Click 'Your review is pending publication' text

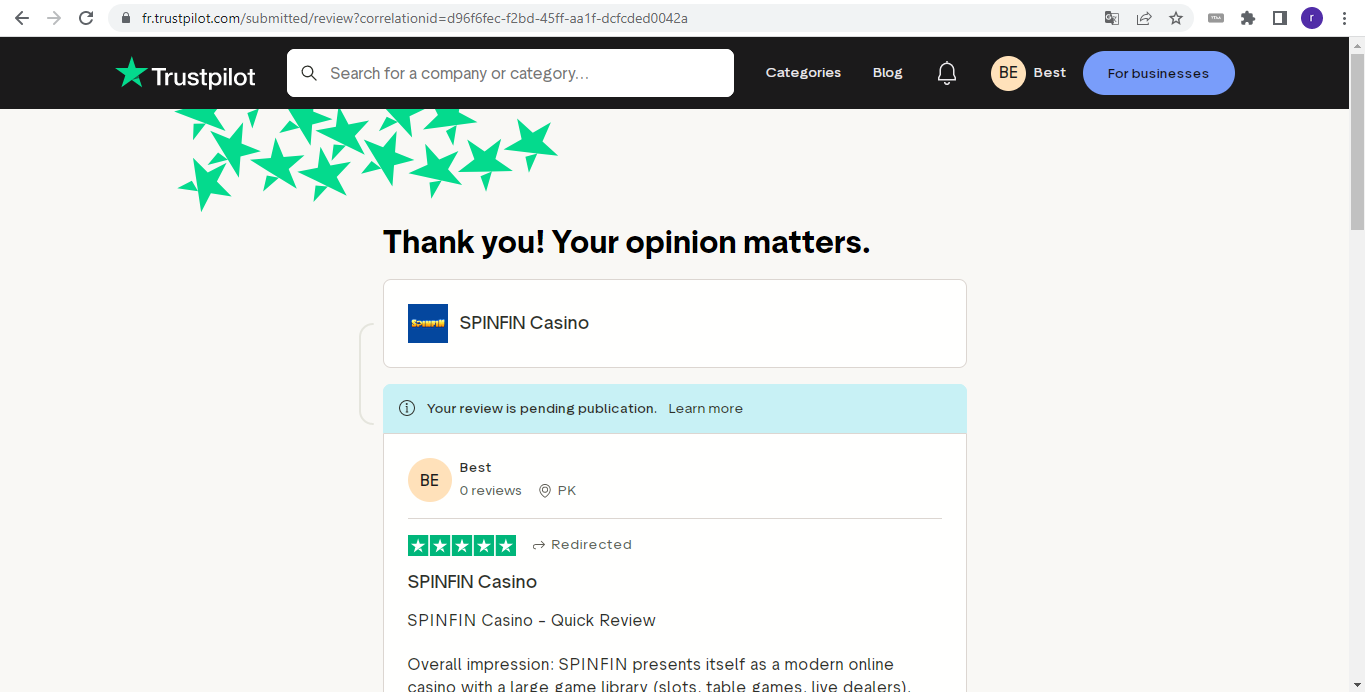point(542,408)
